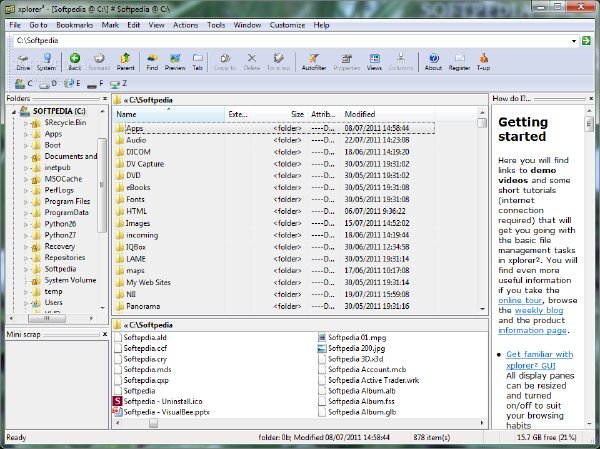Open the File menu
This screenshot has height=449, width=600.
click(15, 25)
